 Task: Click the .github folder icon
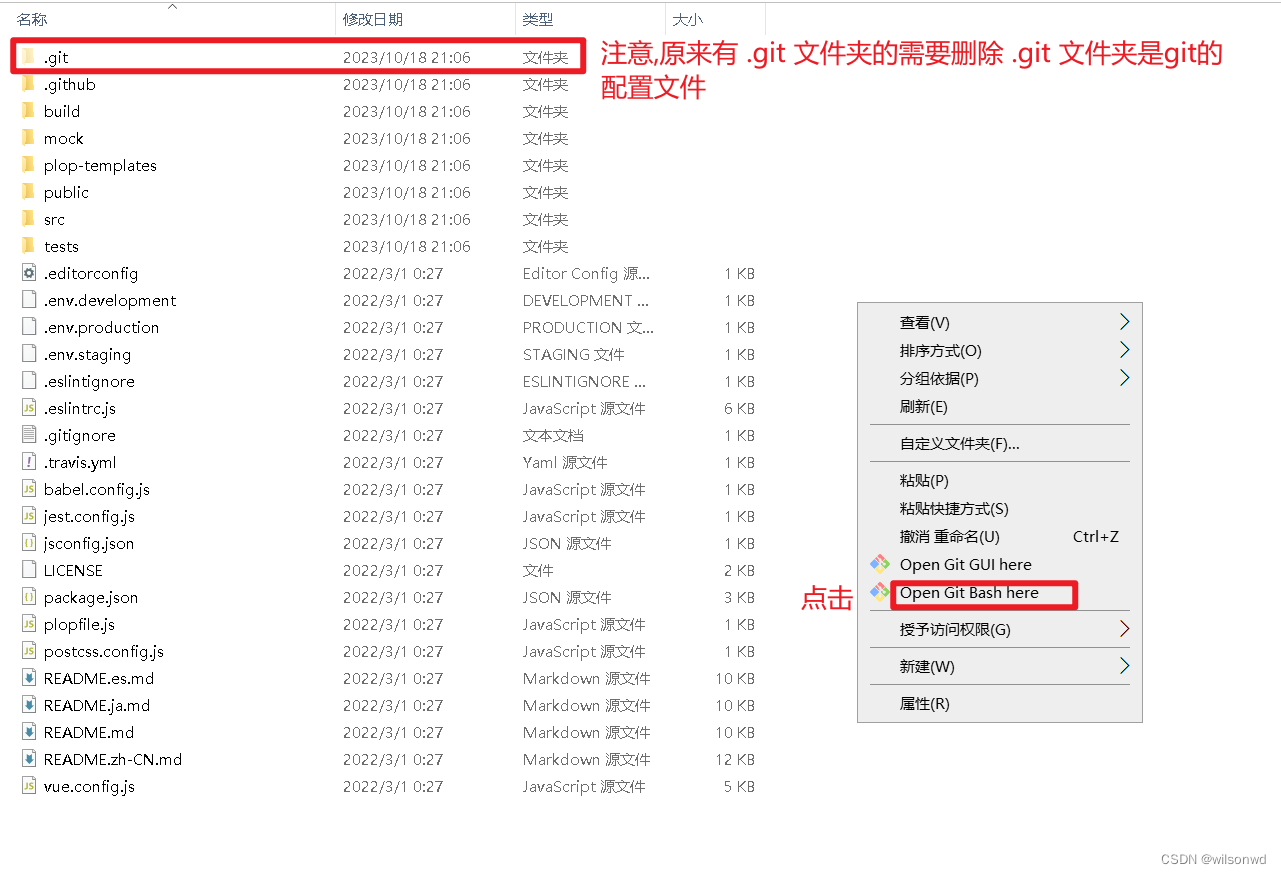[x=28, y=84]
